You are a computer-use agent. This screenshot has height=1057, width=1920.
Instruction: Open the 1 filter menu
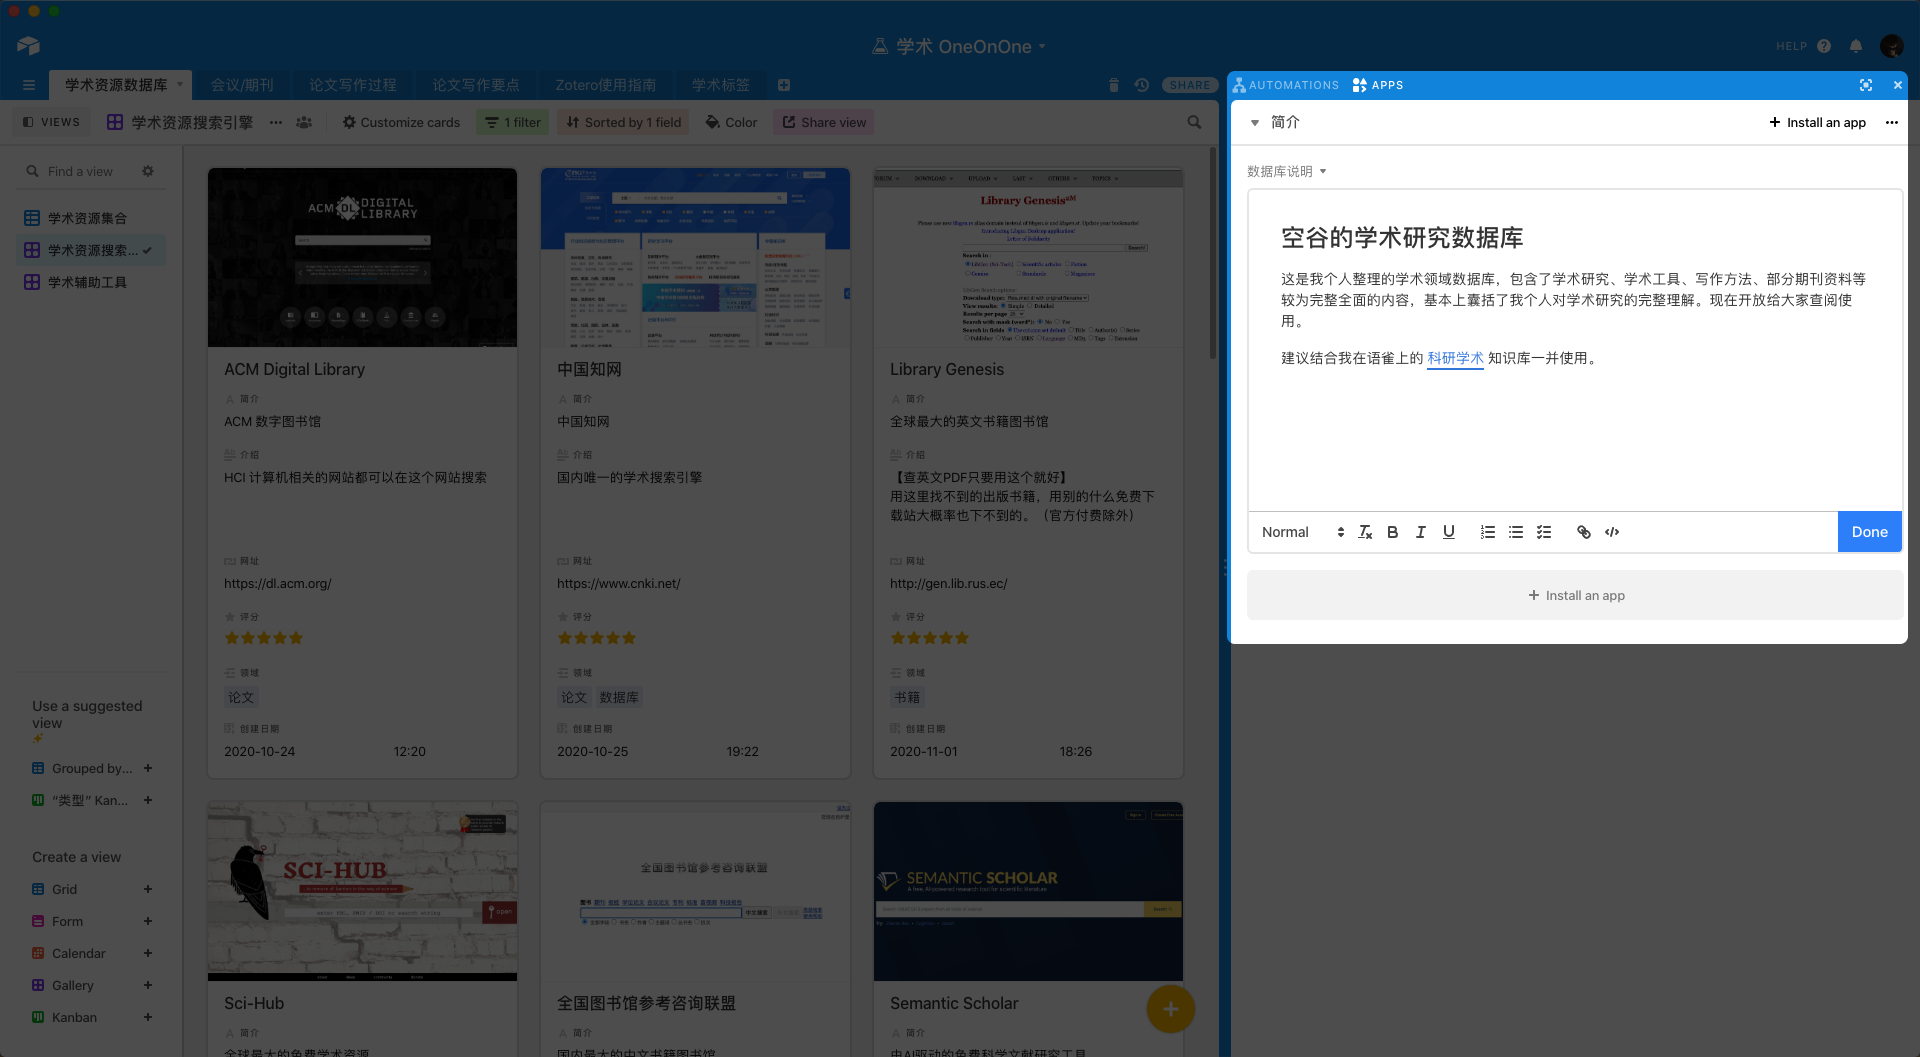coord(513,122)
